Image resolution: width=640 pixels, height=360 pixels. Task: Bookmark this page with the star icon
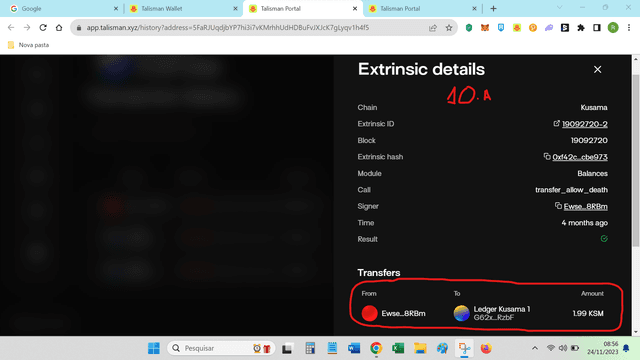[x=449, y=28]
